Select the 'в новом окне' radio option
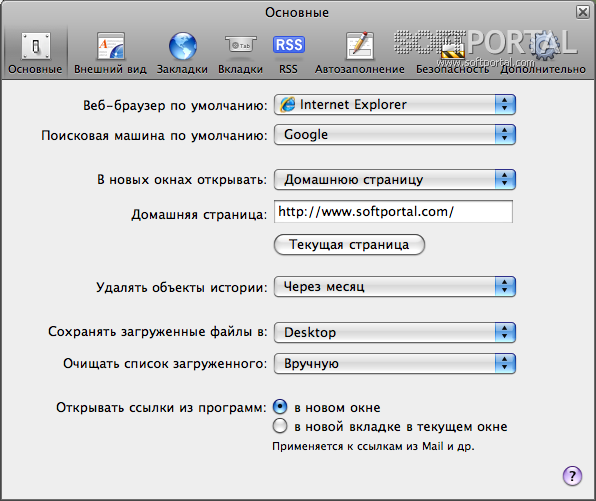 (280, 407)
